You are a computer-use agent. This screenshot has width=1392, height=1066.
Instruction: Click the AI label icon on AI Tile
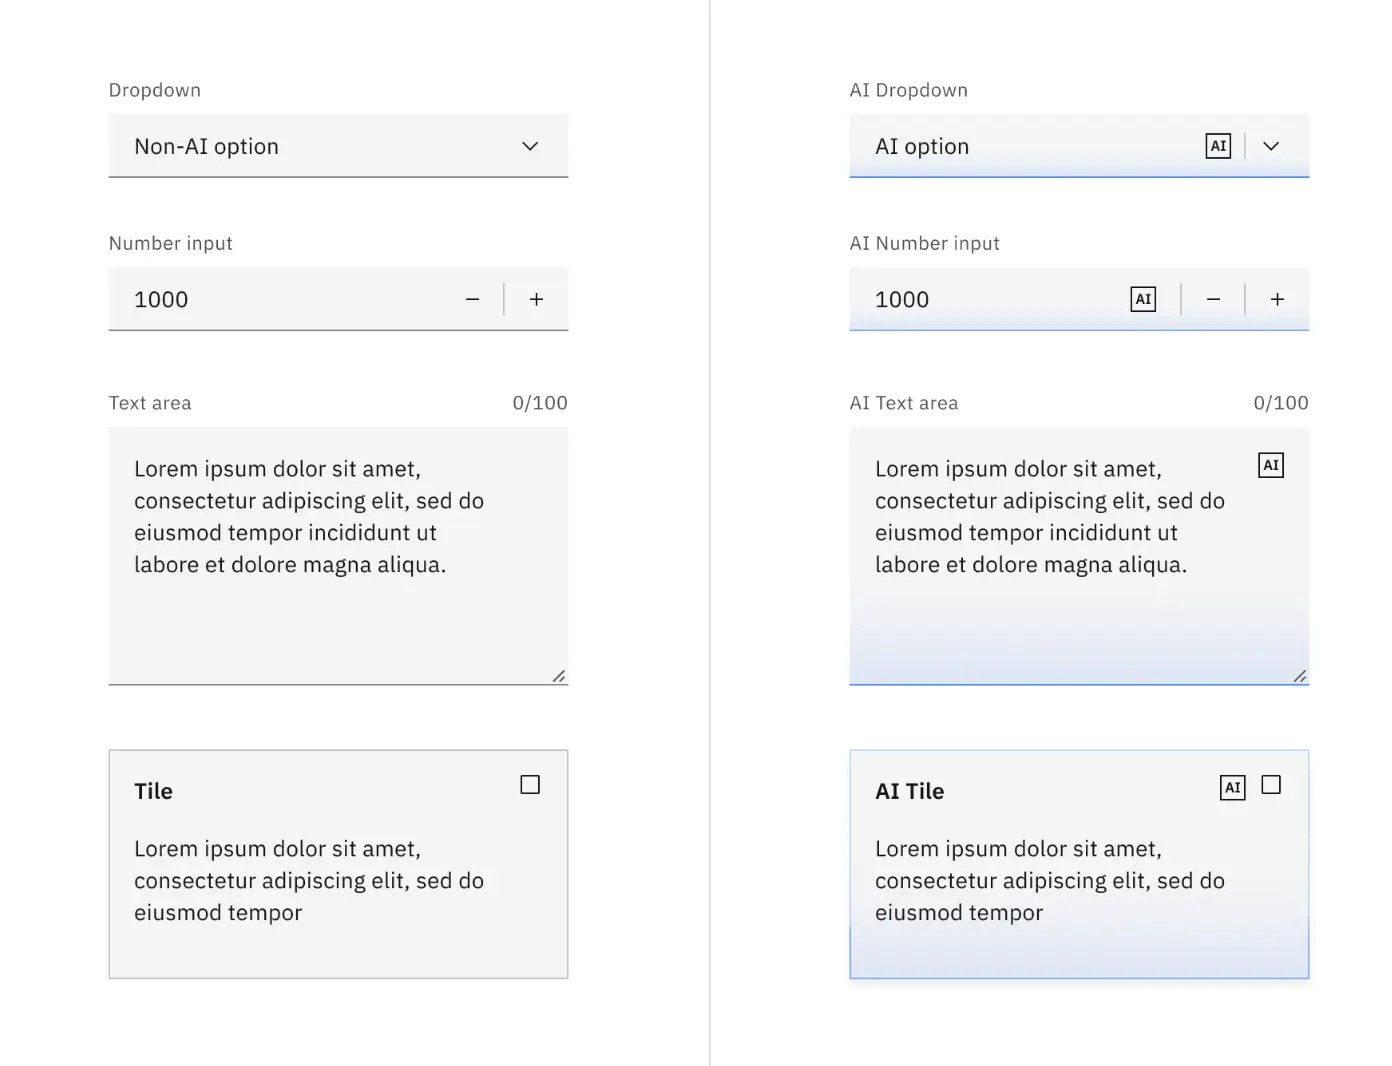[x=1232, y=788]
